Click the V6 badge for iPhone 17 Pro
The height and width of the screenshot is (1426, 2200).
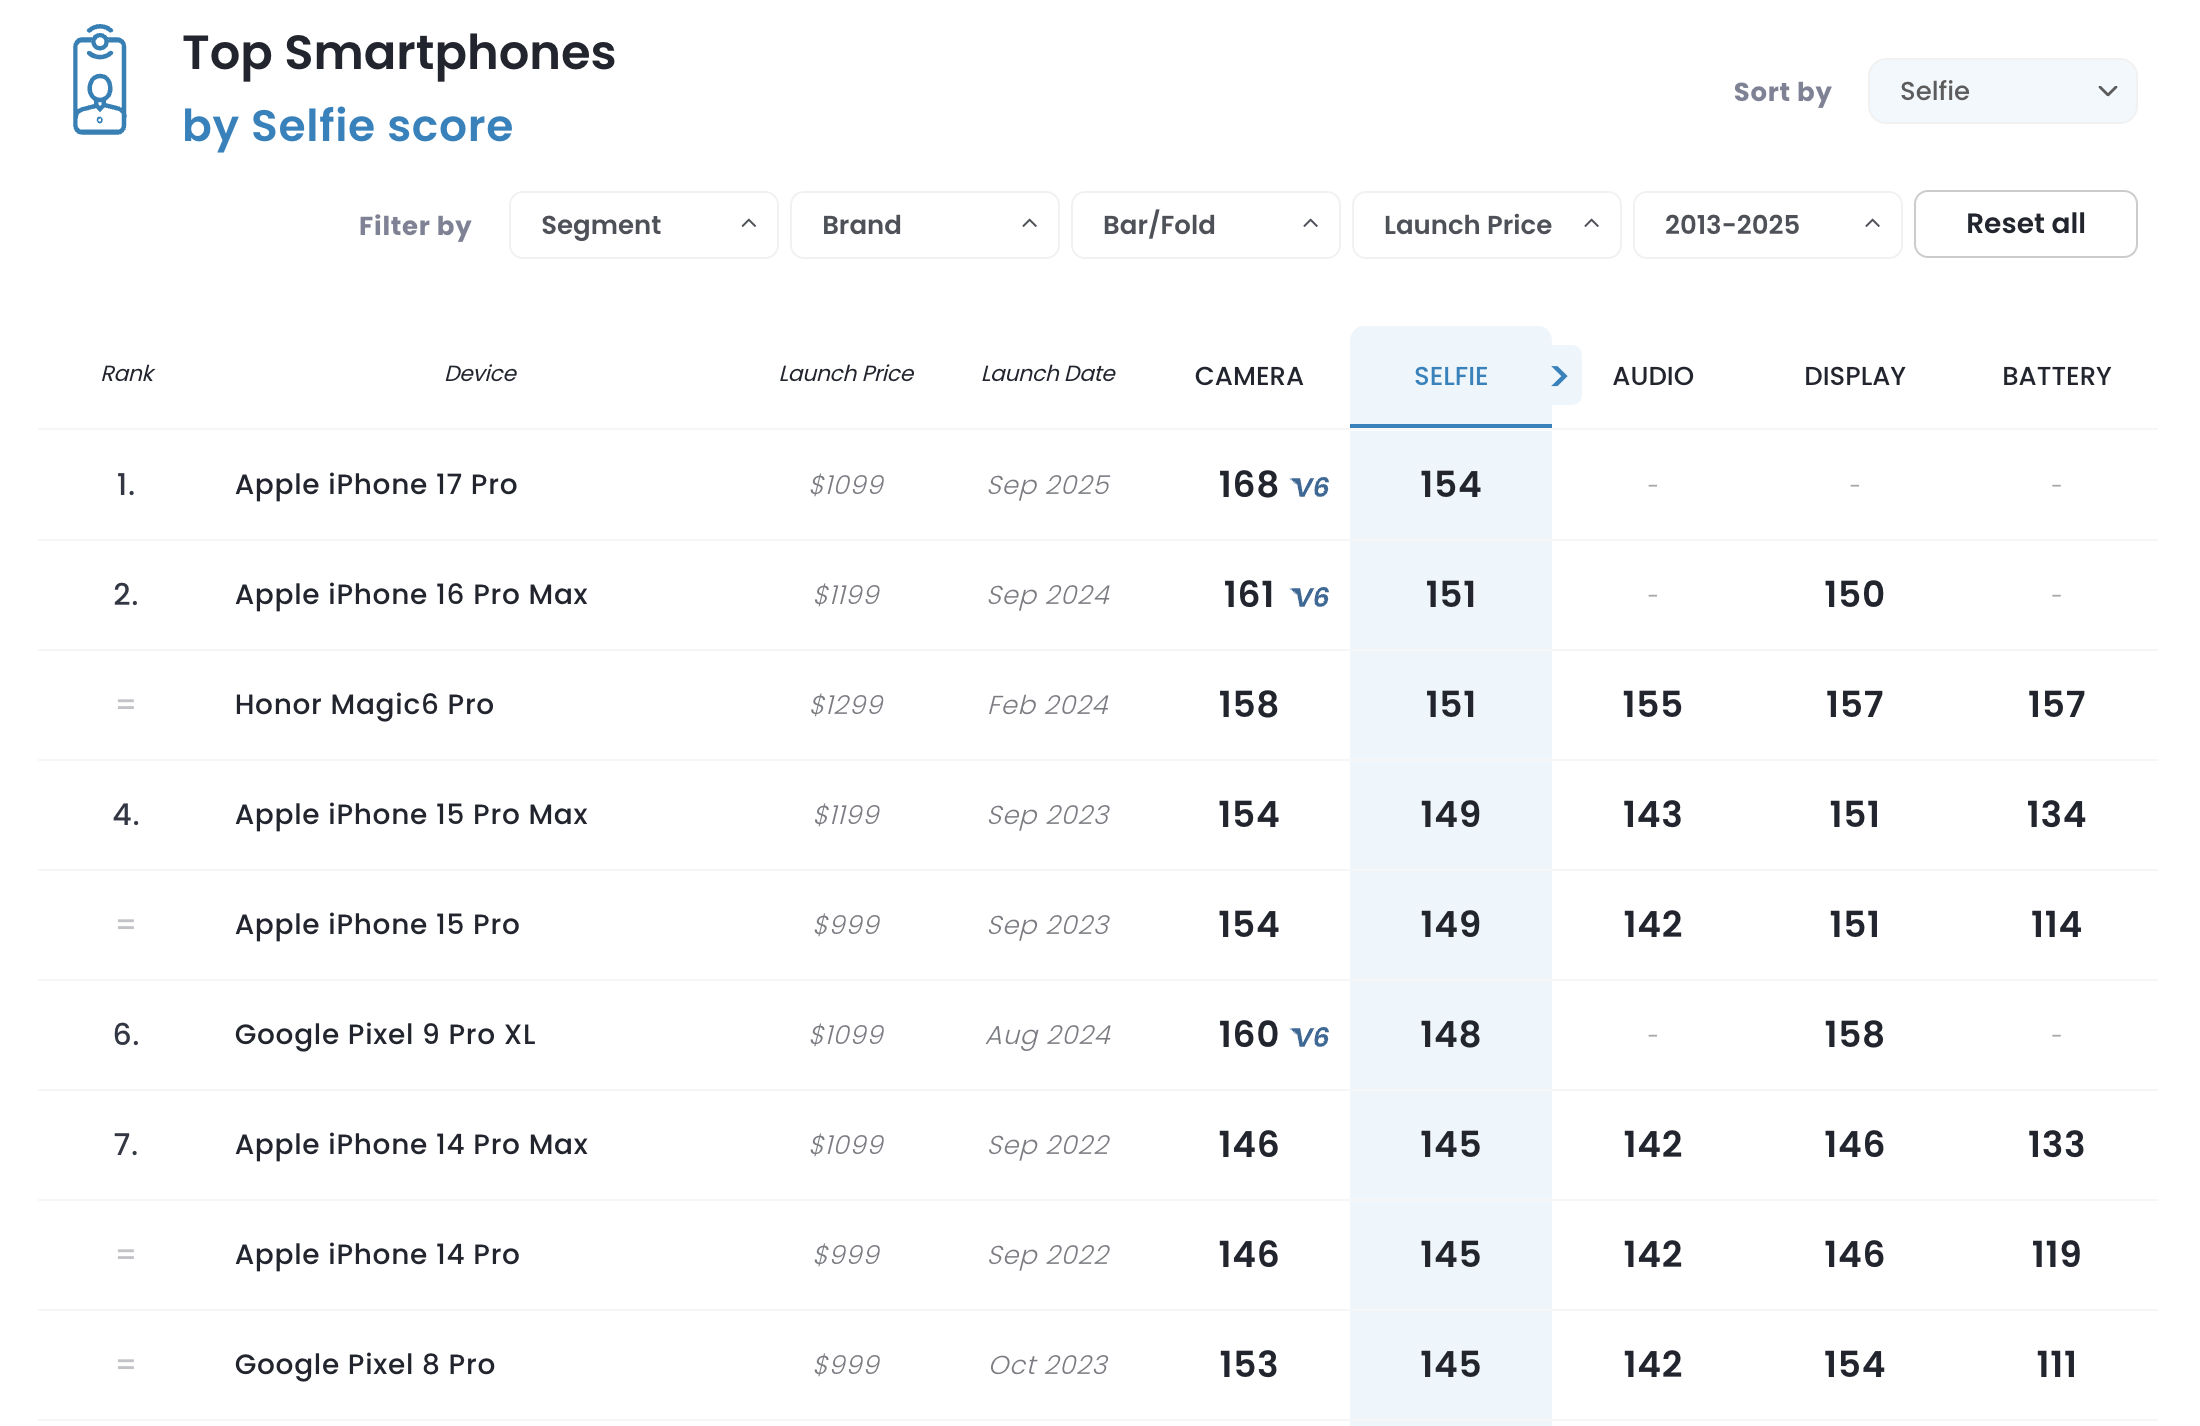click(x=1310, y=487)
